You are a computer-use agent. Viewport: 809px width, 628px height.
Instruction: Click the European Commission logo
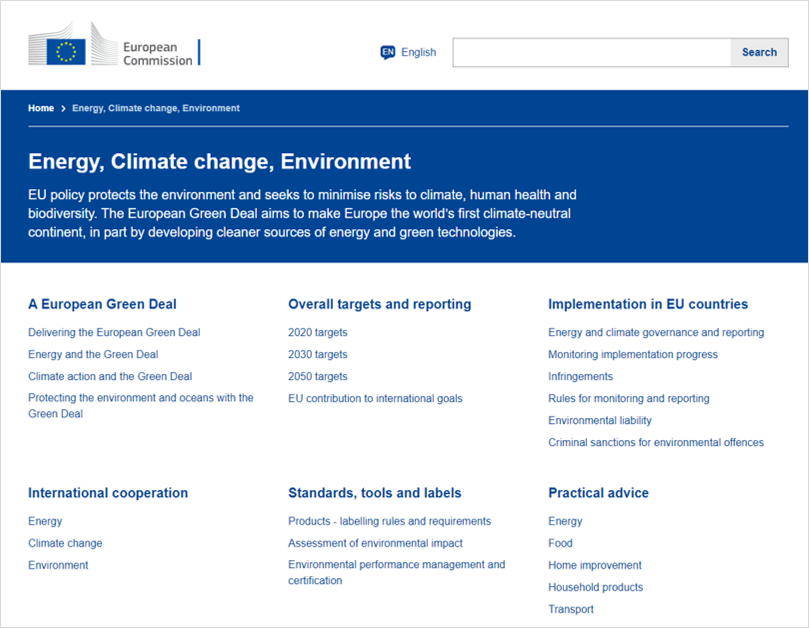point(115,45)
